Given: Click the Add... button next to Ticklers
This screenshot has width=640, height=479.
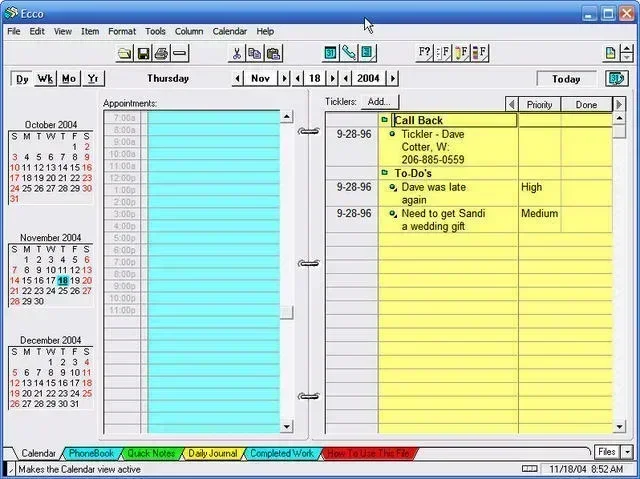Looking at the screenshot, I should click(379, 102).
